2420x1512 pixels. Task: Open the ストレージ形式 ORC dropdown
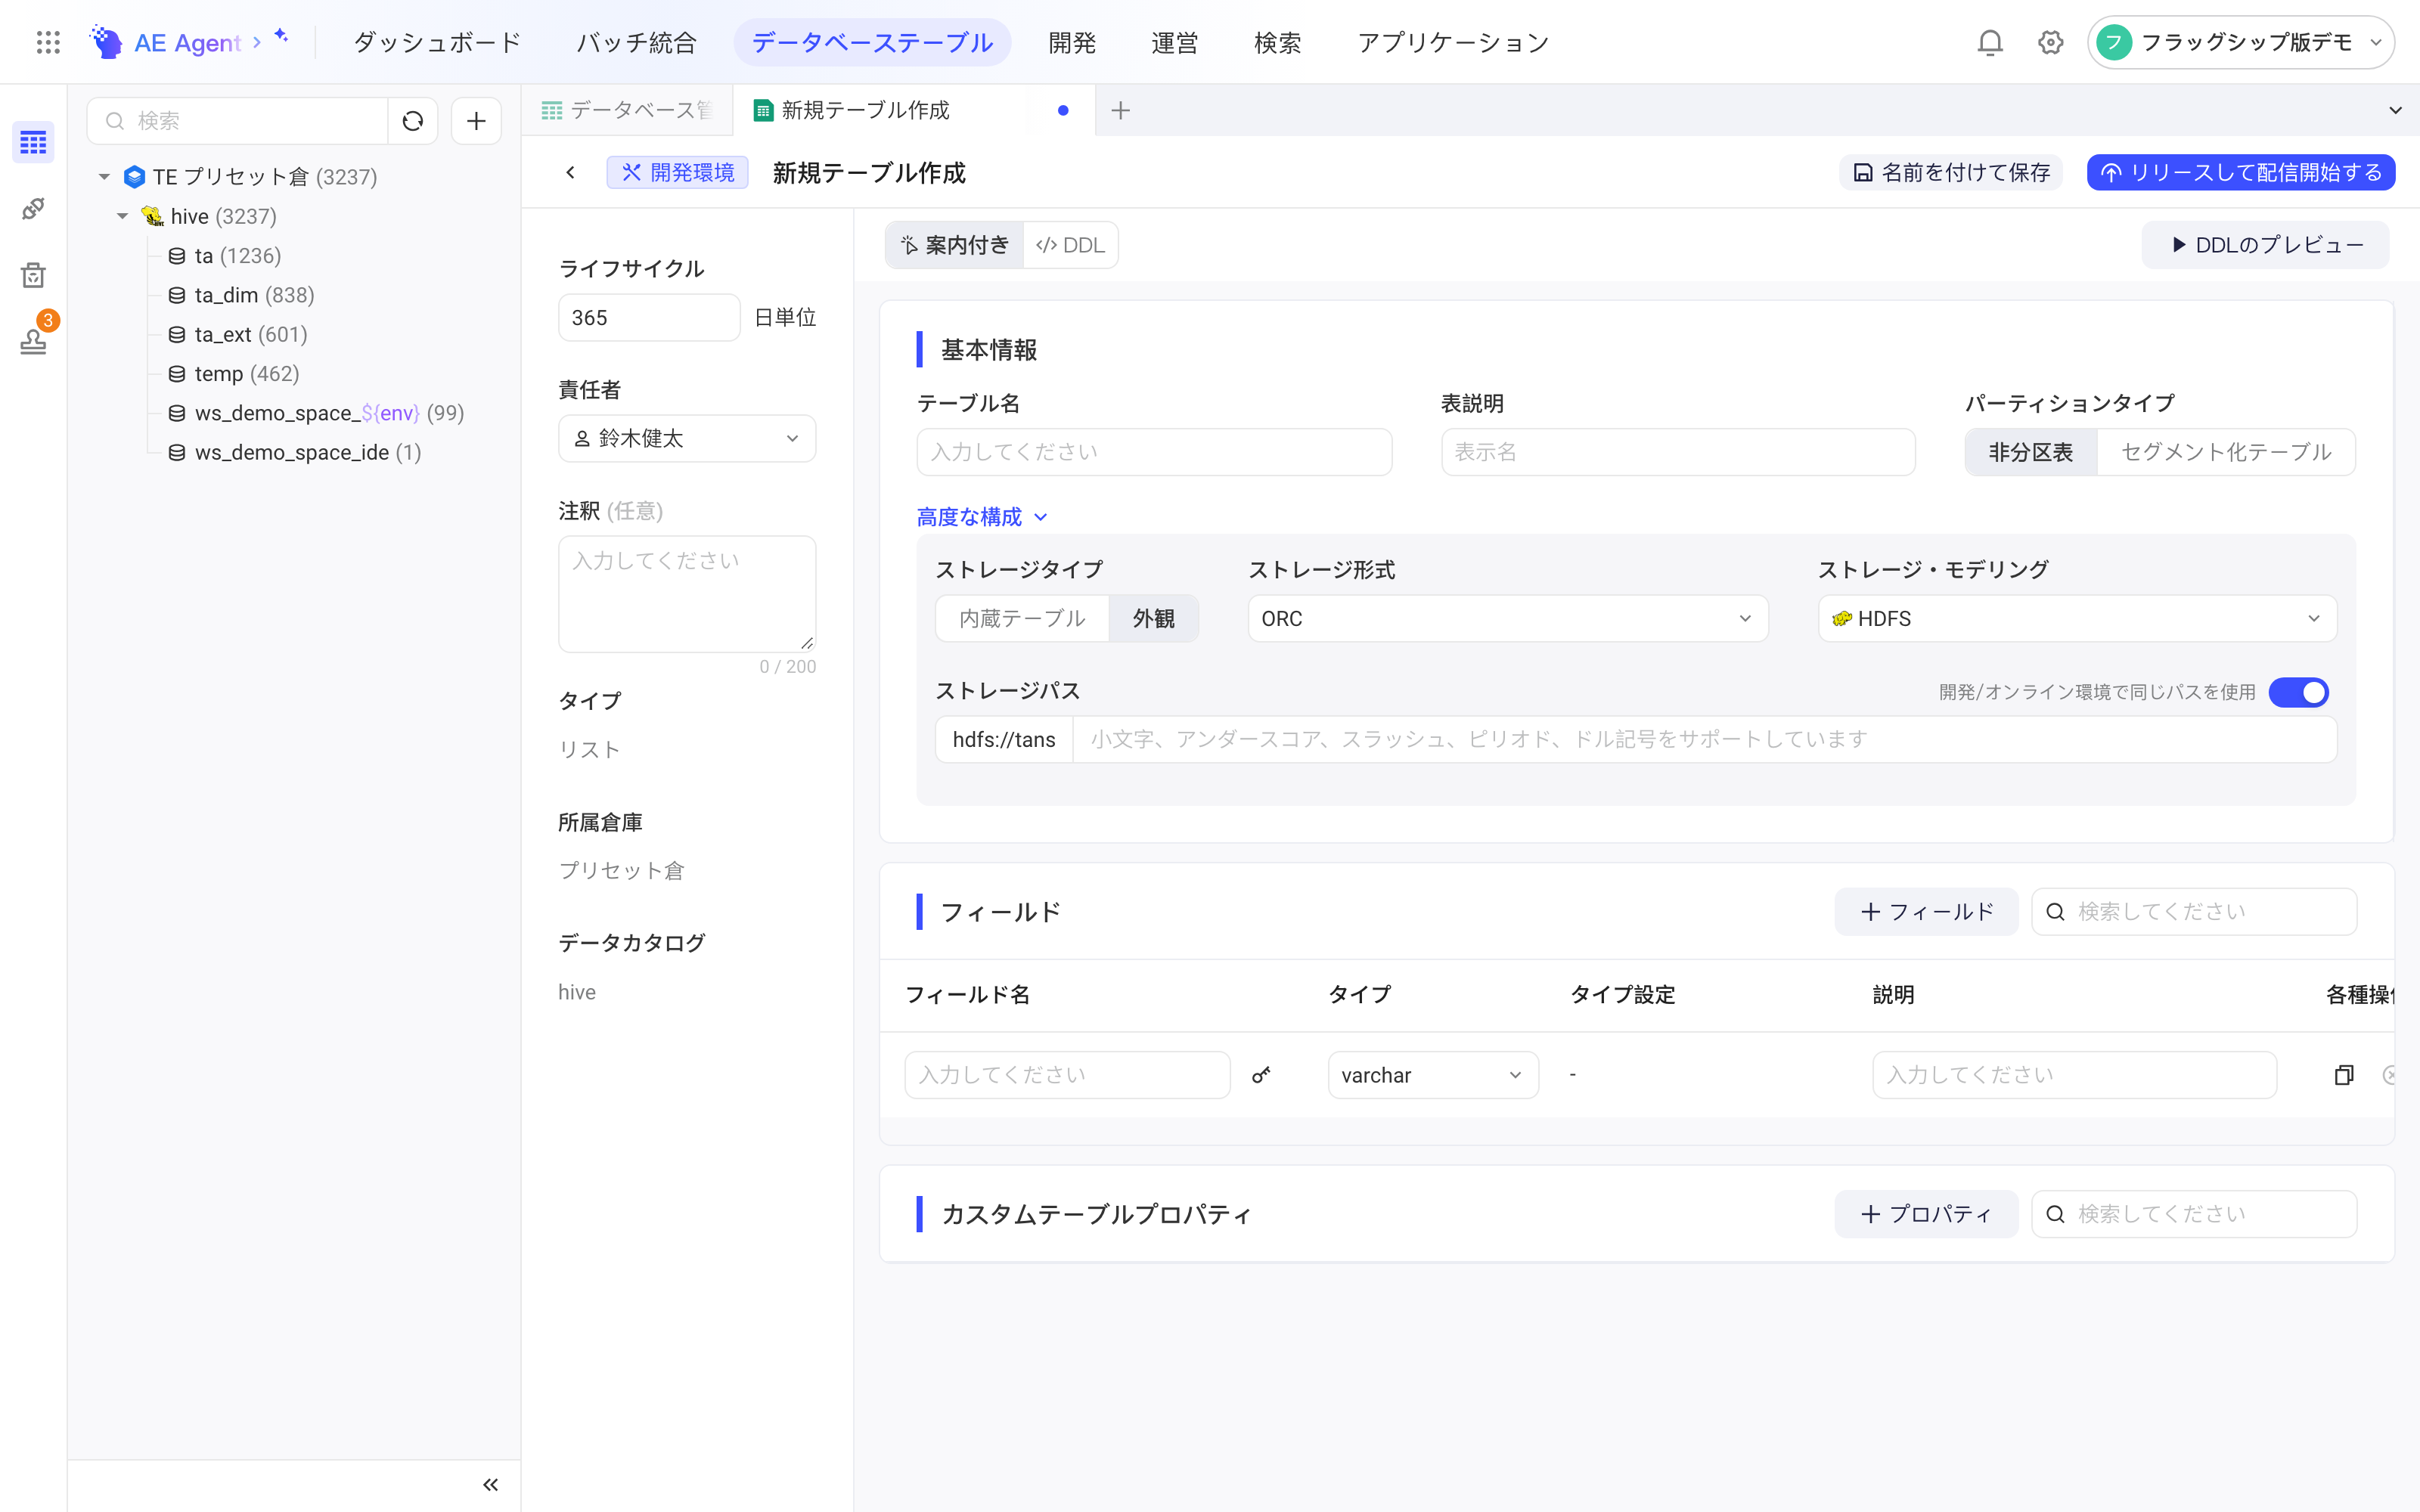pyautogui.click(x=1508, y=618)
